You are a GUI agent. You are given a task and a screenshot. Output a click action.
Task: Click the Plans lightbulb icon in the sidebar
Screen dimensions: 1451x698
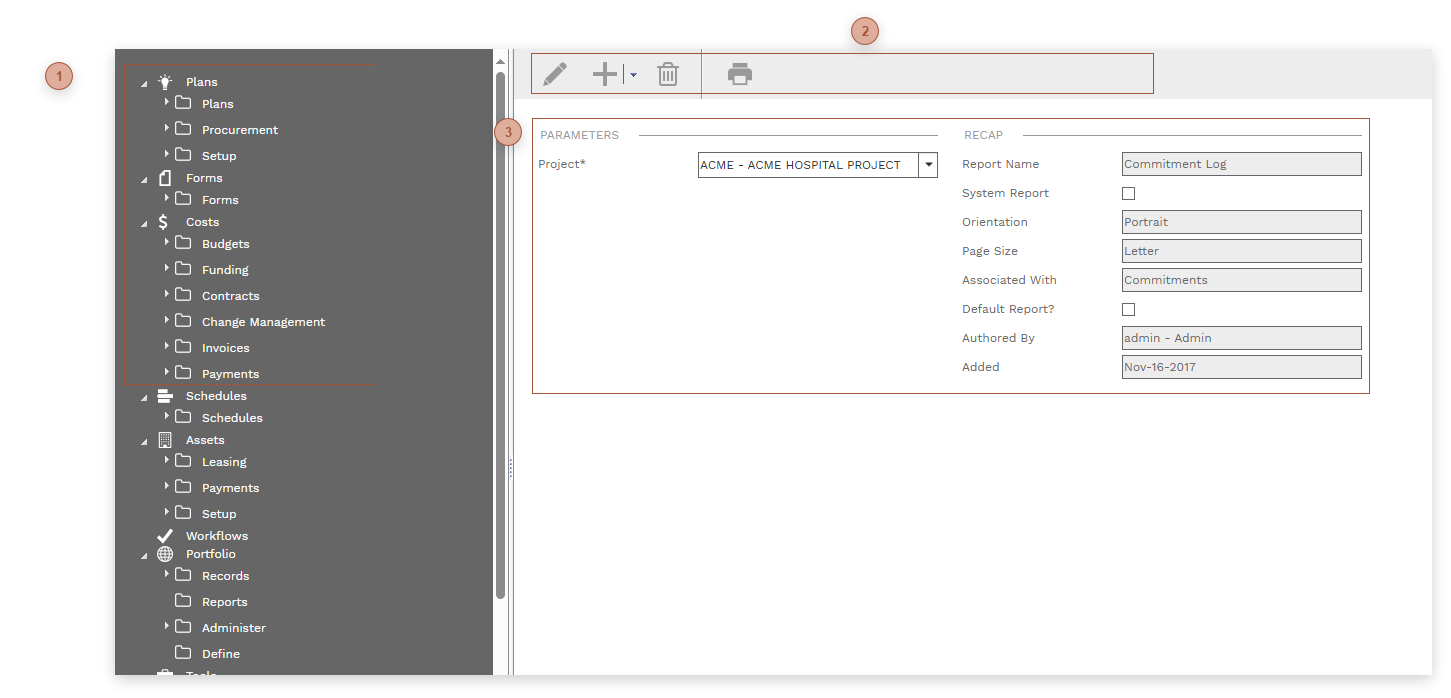point(165,81)
